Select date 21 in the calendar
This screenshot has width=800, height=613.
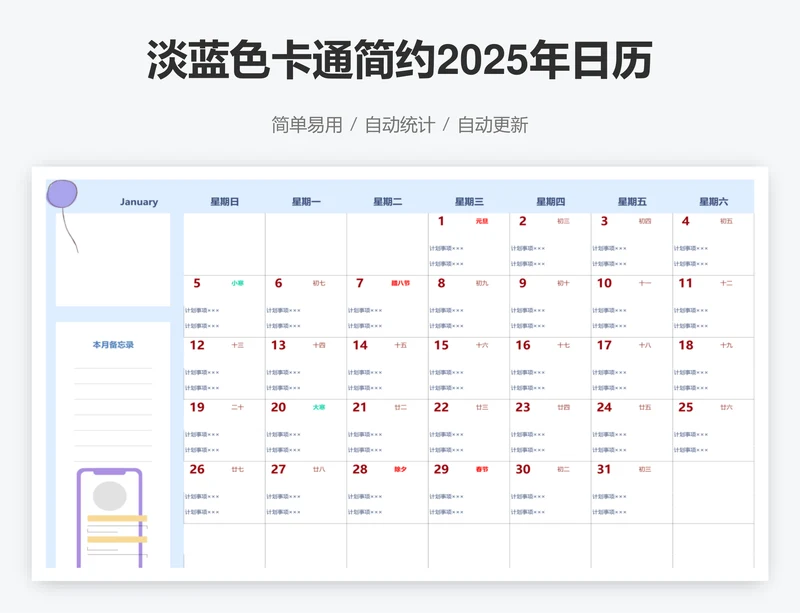[x=360, y=407]
